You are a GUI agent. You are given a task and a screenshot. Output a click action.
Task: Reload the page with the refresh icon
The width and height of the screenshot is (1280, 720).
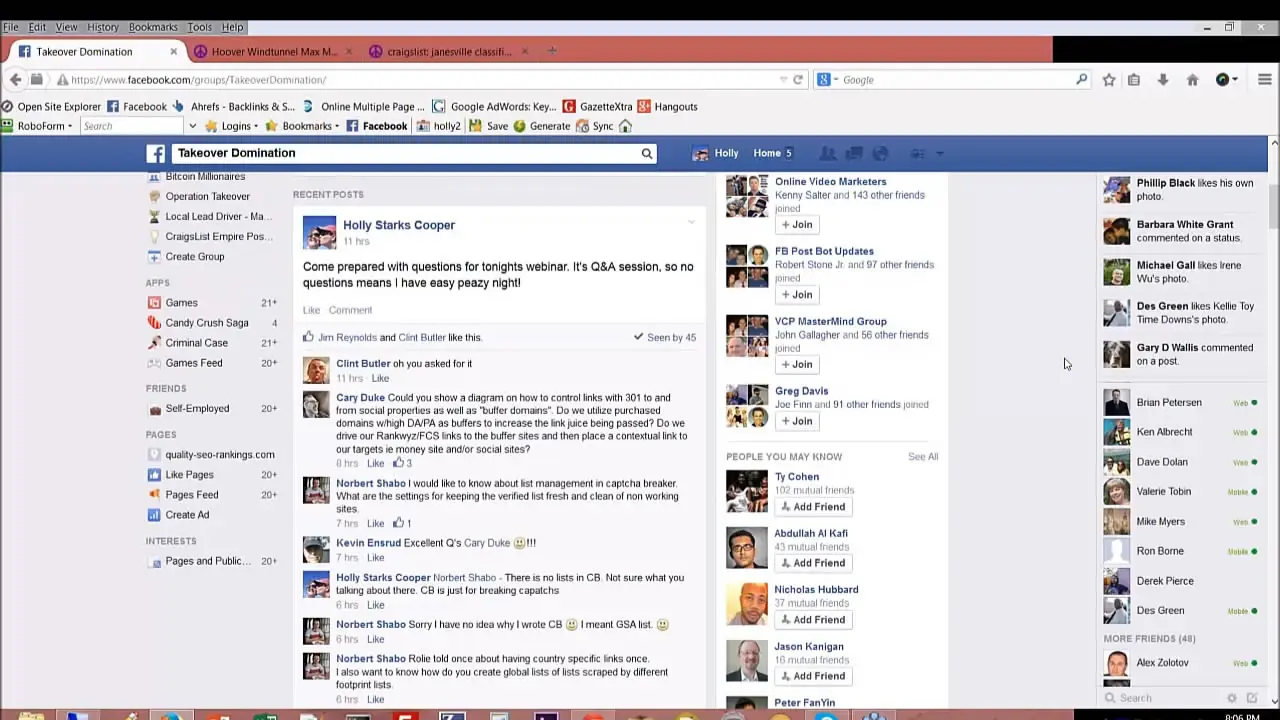[x=798, y=80]
